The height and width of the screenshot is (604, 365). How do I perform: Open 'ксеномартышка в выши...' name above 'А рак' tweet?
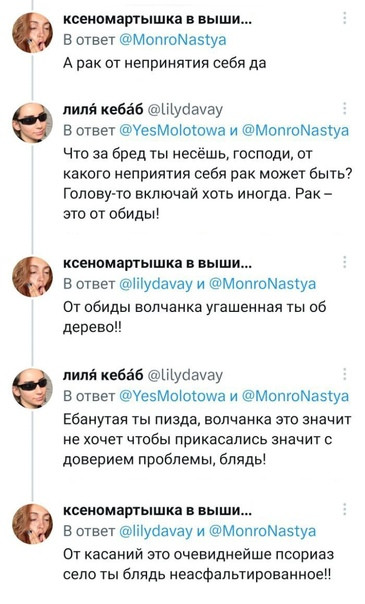tap(157, 19)
